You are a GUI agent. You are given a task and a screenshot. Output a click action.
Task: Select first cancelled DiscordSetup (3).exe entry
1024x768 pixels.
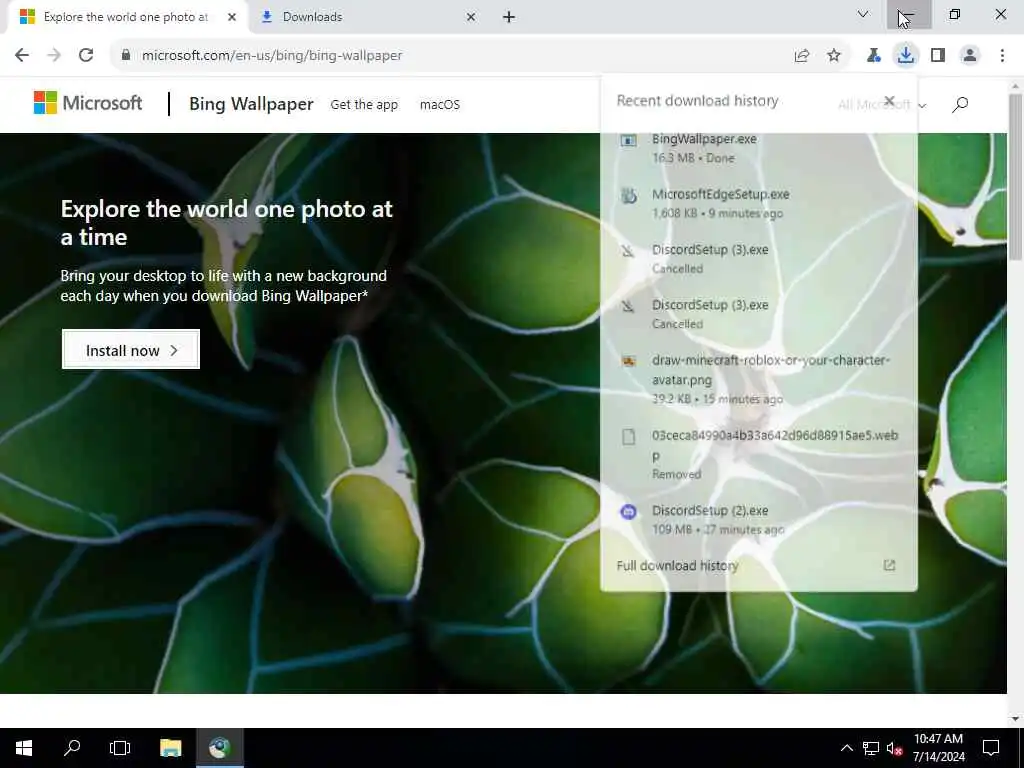coord(759,259)
